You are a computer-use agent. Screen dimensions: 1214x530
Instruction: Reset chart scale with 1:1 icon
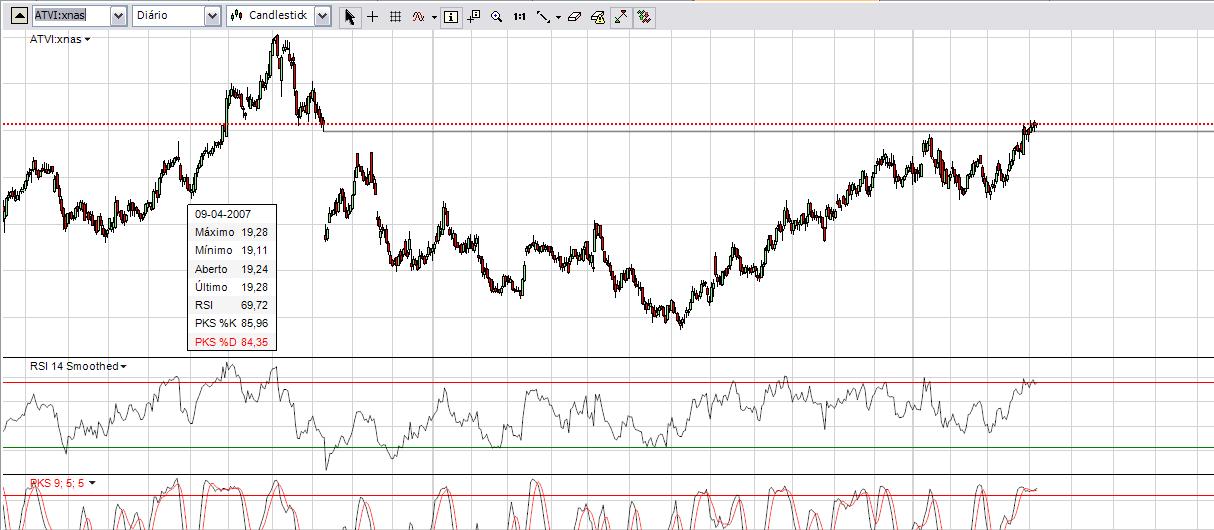click(520, 17)
